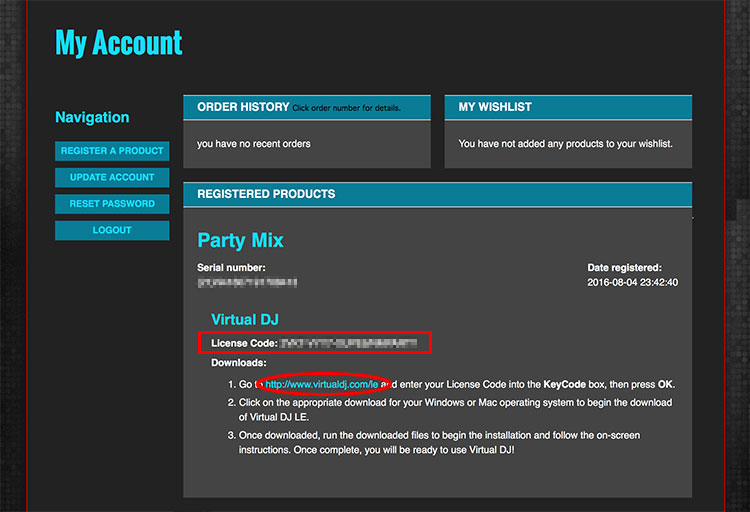Click the 'Downloads:' label under License Code
This screenshot has width=750, height=512.
tap(239, 363)
